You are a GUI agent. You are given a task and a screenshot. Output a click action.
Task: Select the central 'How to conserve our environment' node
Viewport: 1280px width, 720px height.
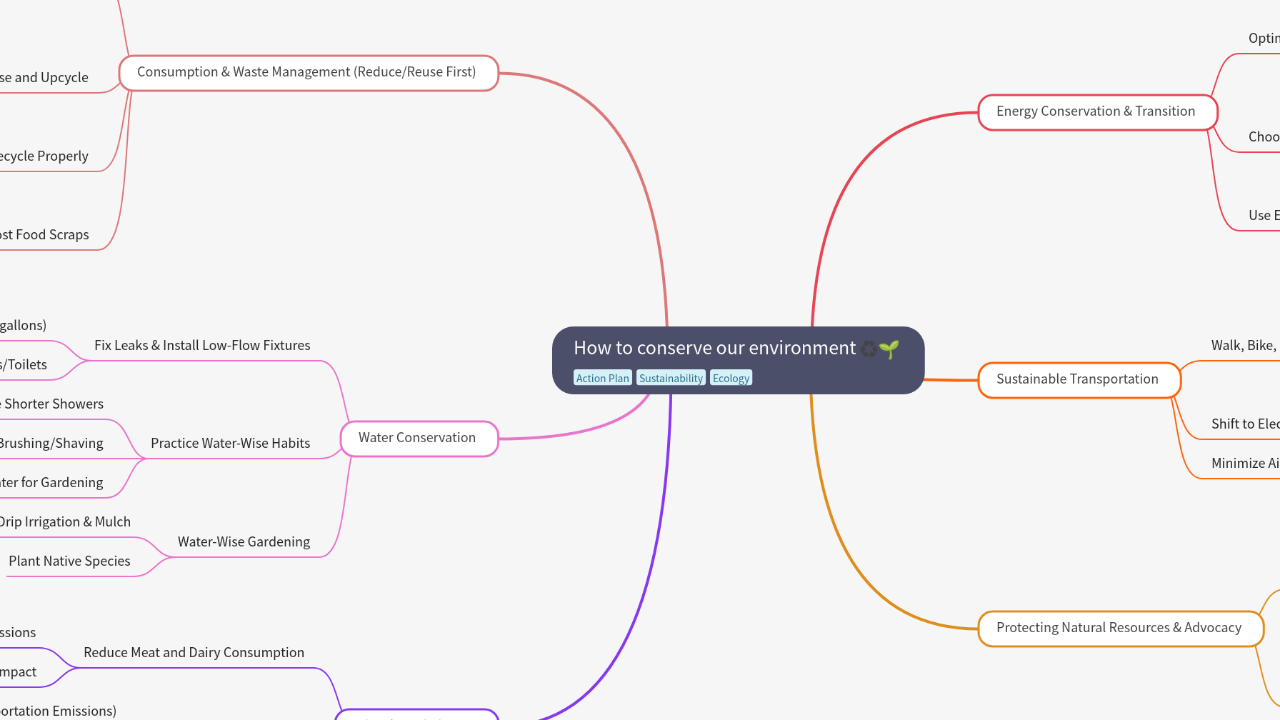[x=714, y=349]
